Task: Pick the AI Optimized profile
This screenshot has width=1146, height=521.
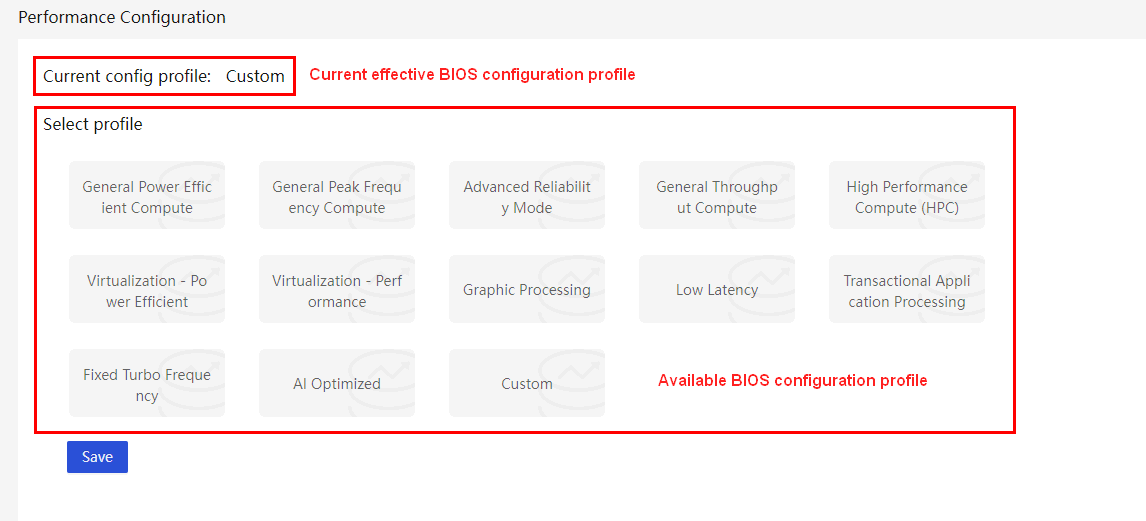Action: (337, 383)
